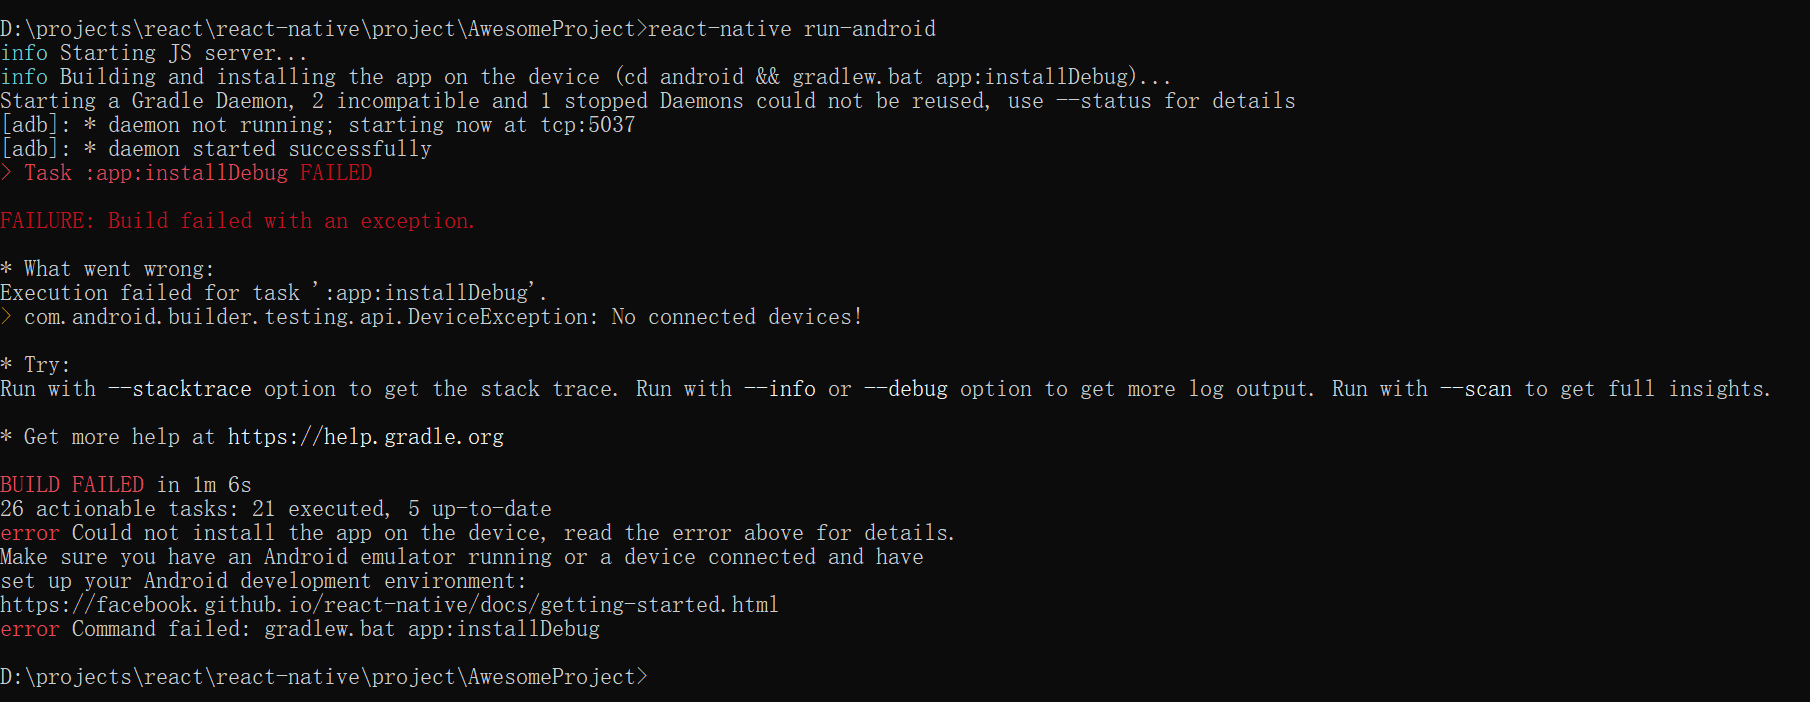Click the '--scan' option text

(1476, 389)
